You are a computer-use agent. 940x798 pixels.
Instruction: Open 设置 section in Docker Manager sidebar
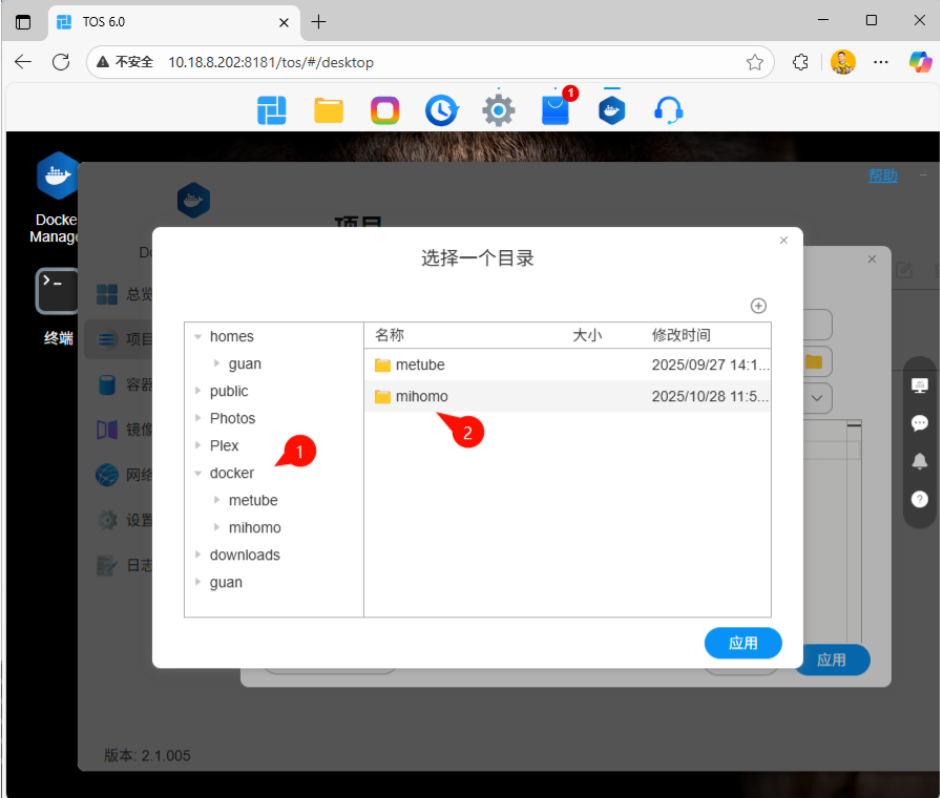coord(125,520)
